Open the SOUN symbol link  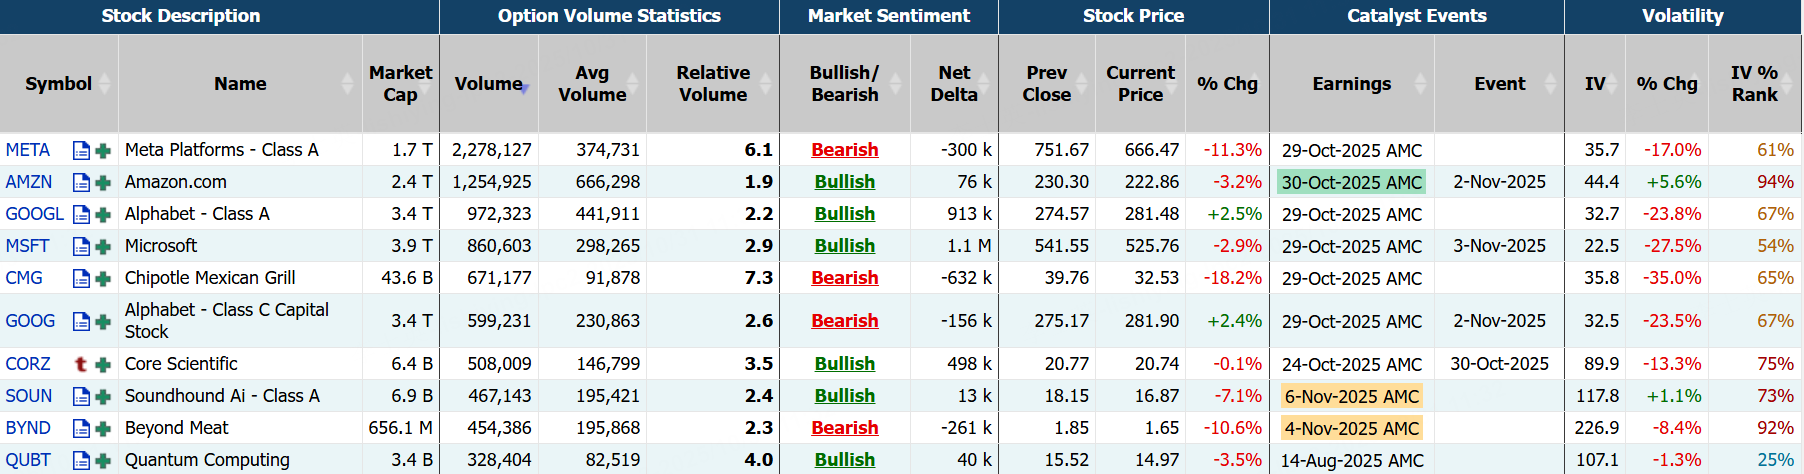[29, 396]
